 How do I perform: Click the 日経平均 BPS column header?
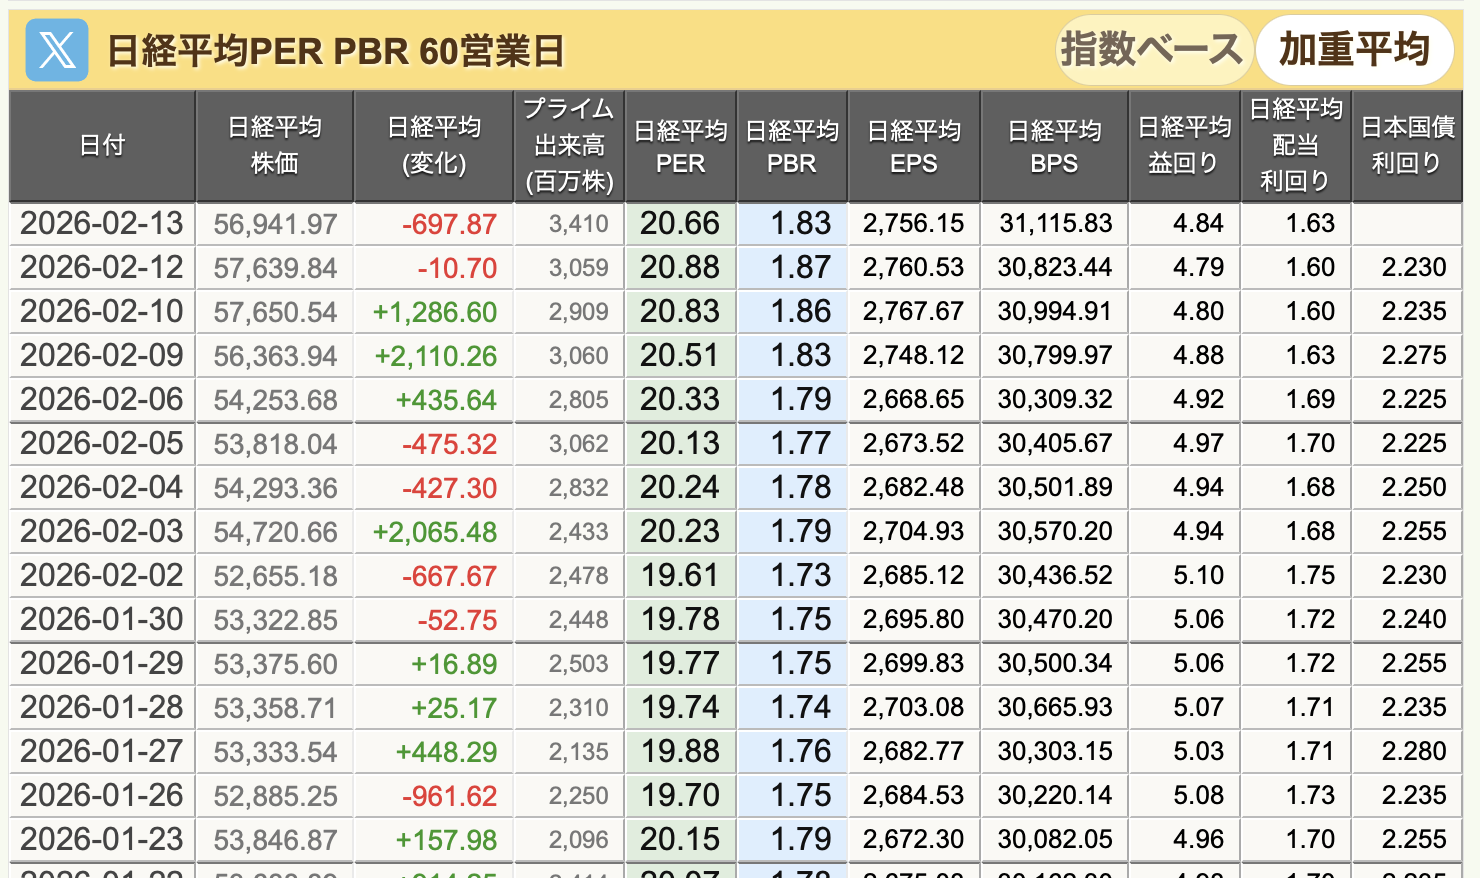pos(1054,146)
